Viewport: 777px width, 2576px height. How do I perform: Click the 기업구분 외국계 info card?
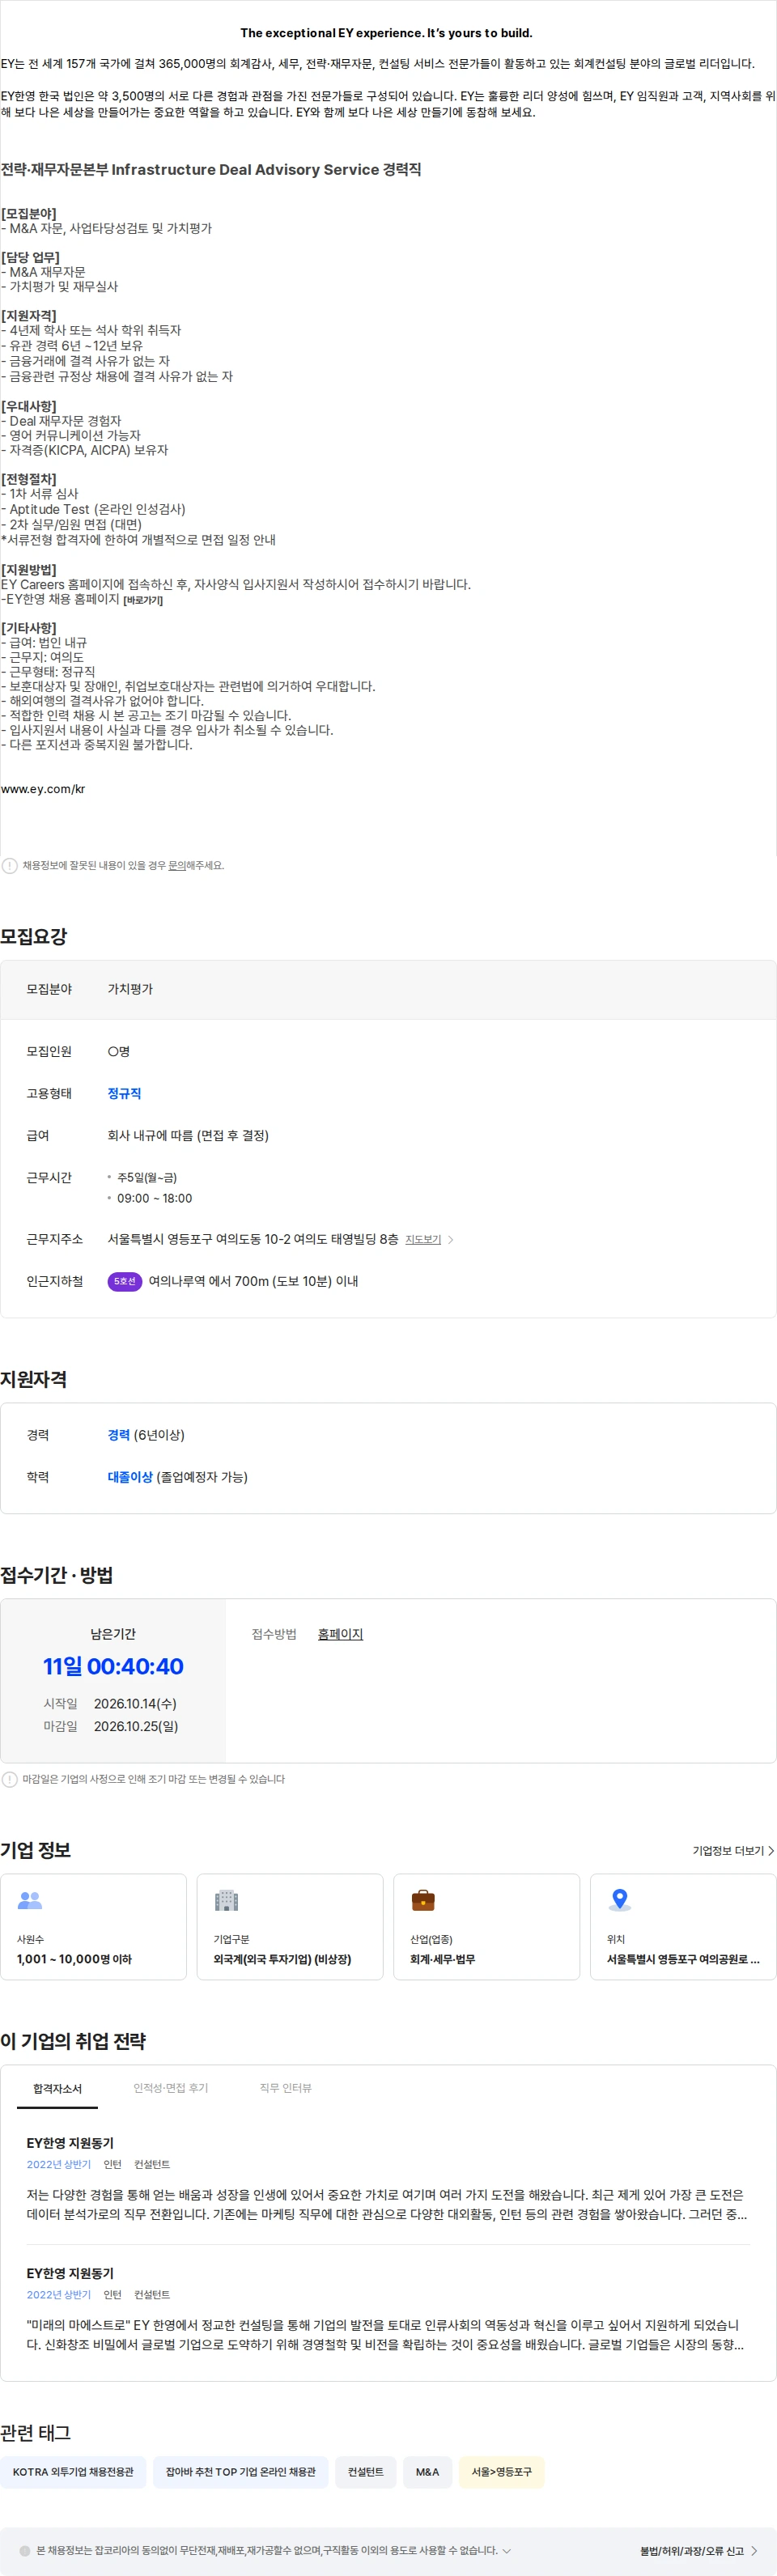[x=290, y=1927]
